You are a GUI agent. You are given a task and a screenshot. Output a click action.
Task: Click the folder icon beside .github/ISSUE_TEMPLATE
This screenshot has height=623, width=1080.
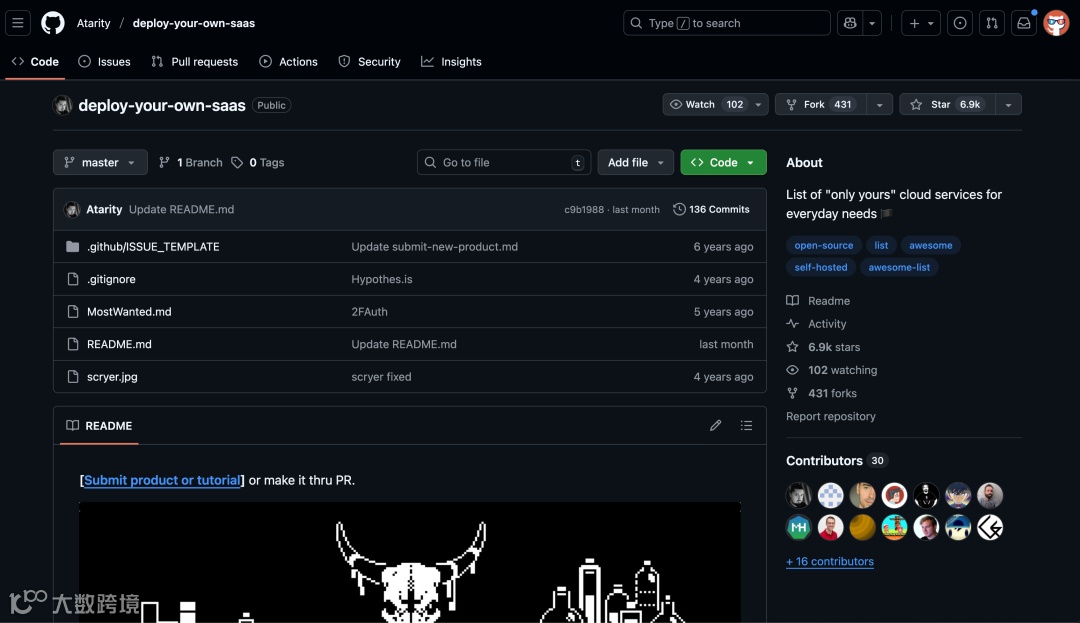pos(72,246)
